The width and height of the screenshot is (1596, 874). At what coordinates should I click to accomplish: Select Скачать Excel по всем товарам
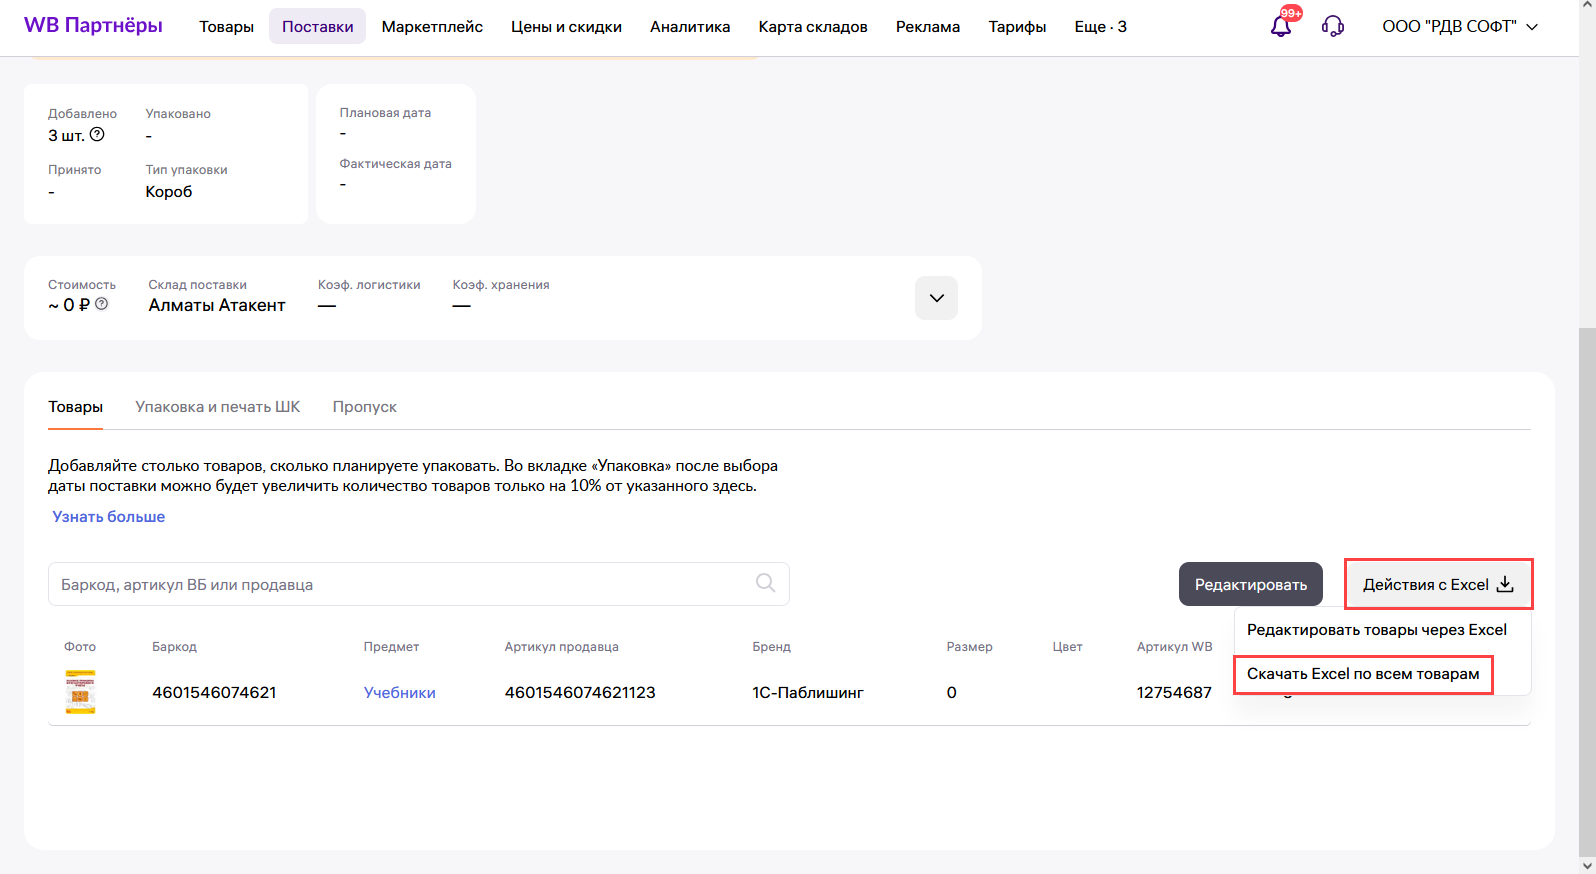pos(1362,674)
